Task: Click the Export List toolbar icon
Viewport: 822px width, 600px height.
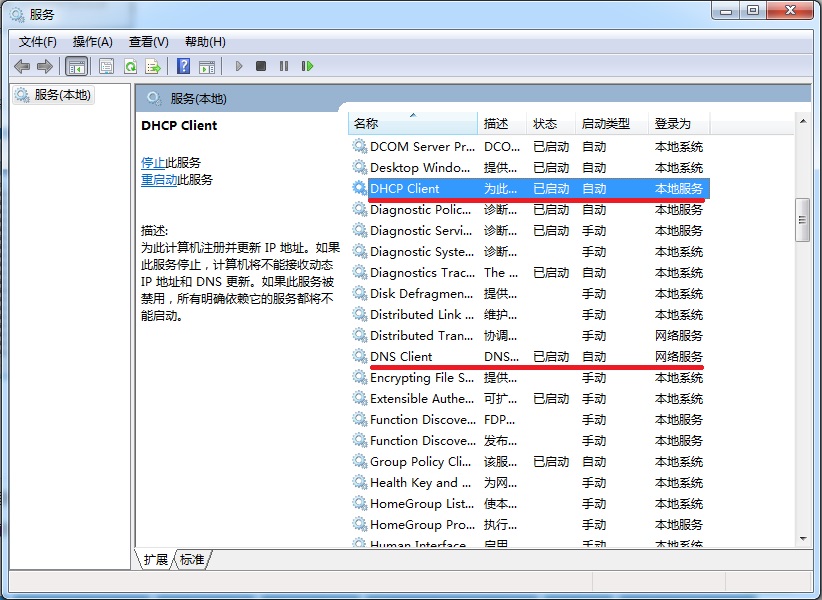Action: 153,67
